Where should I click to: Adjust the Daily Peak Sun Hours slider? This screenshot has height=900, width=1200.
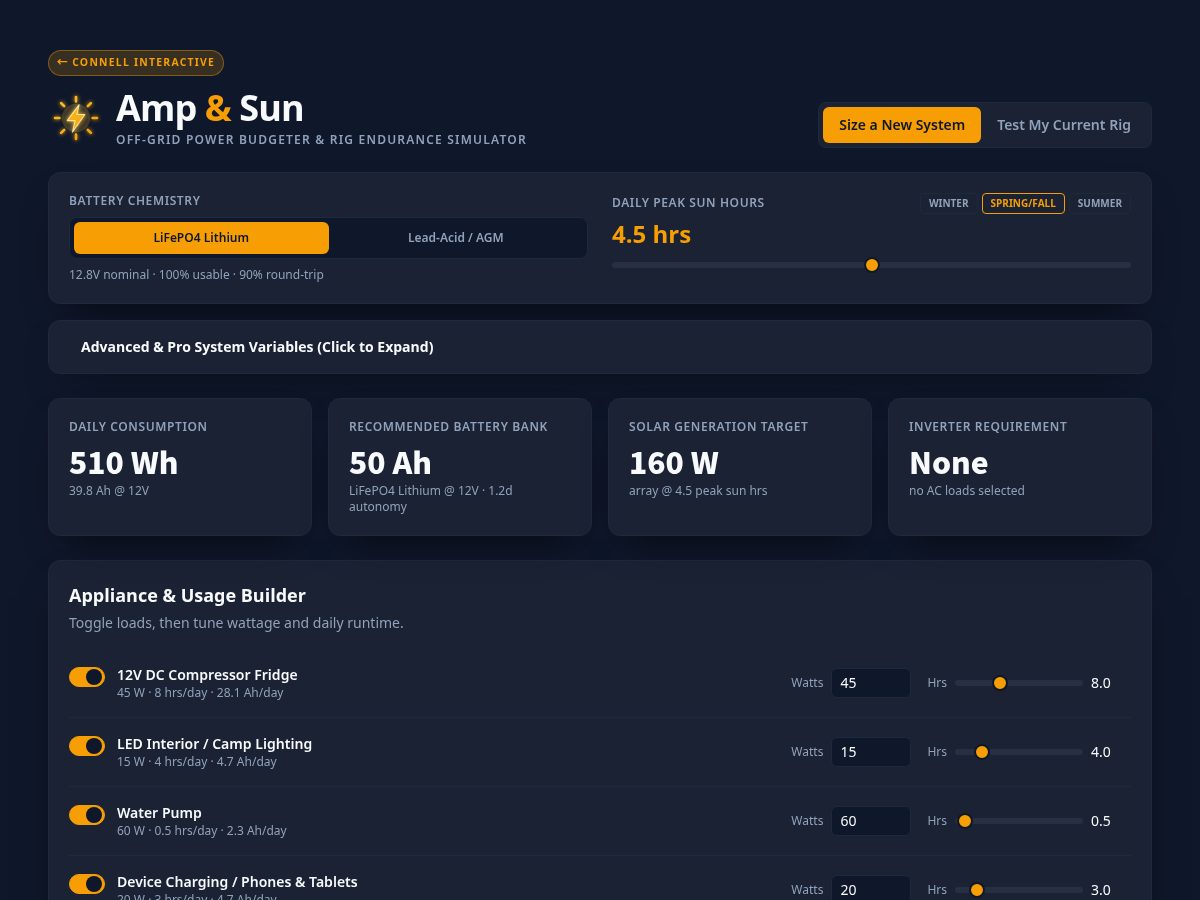[871, 265]
